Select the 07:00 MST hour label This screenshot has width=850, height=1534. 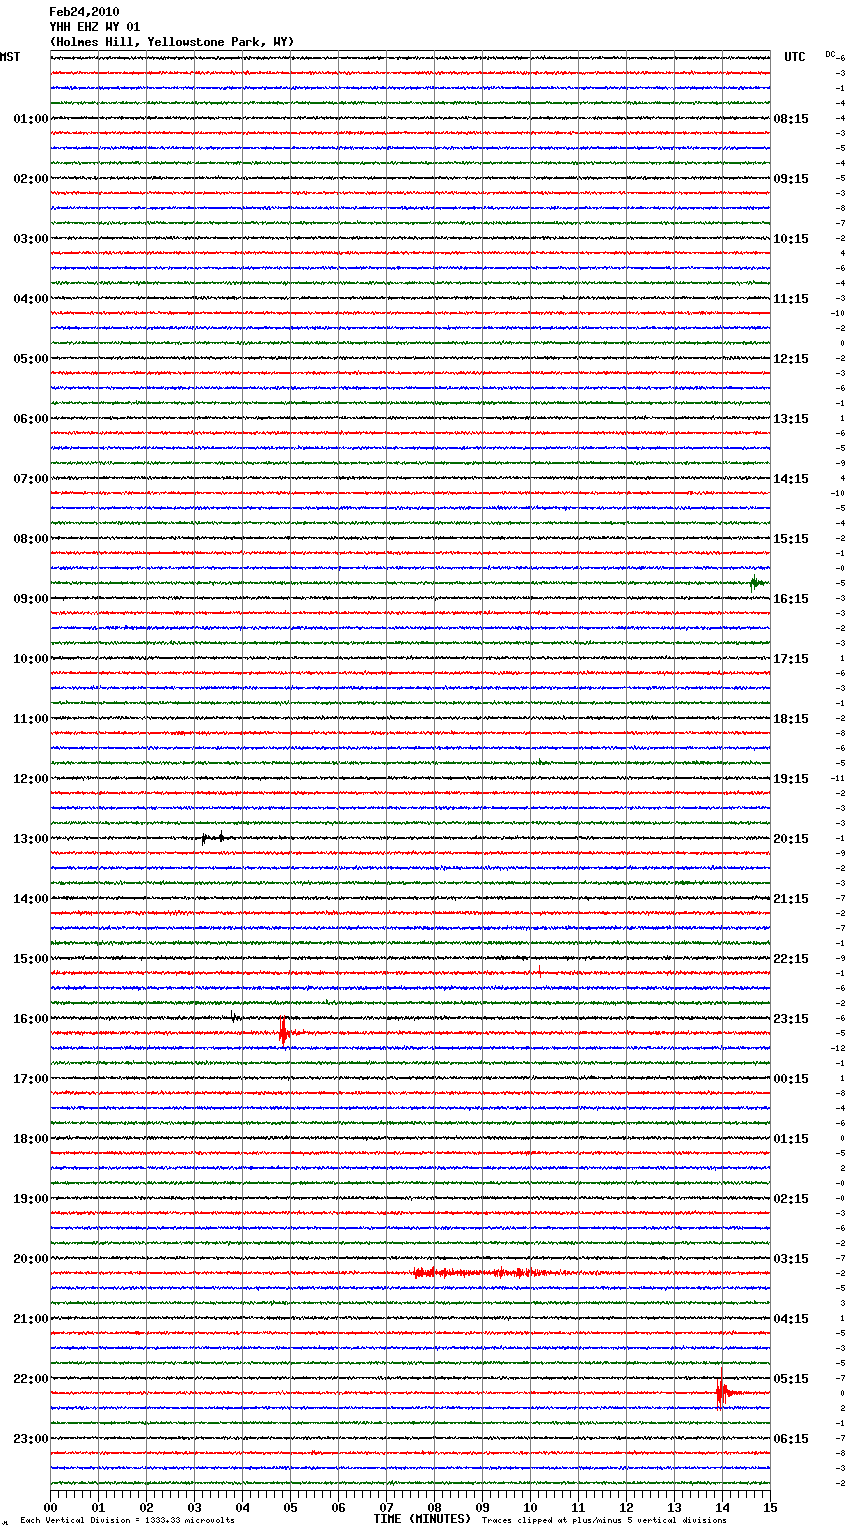[31, 479]
